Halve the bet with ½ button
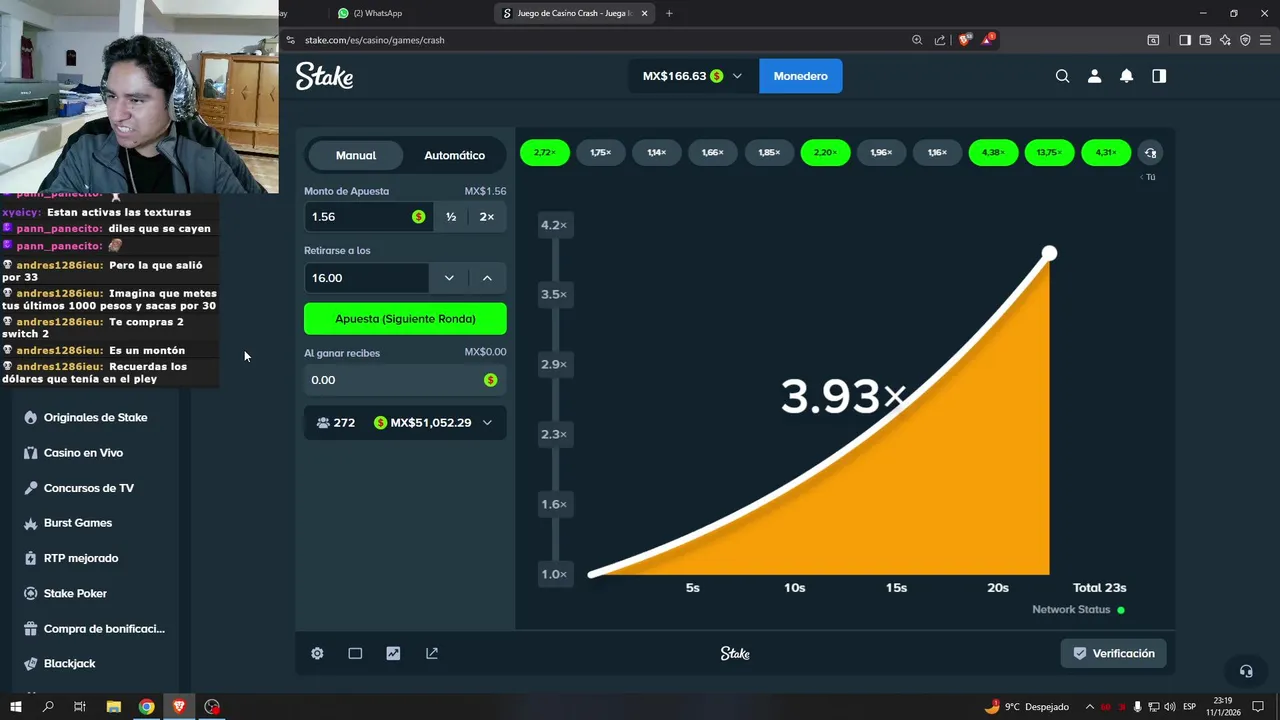Screen dimensions: 1280x720 pos(451,217)
